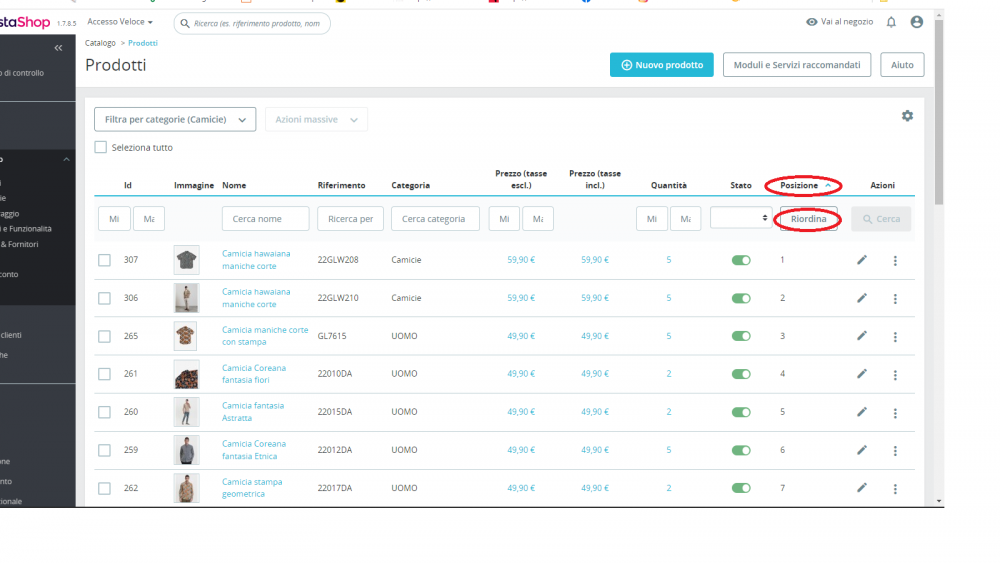This screenshot has height=563, width=1000.
Task: Open more actions menu for product 307
Action: click(895, 260)
